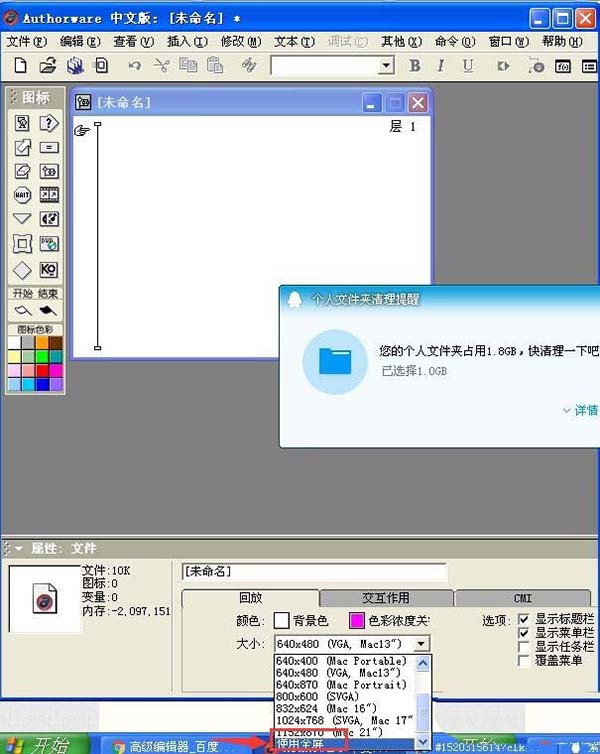Screen dimensions: 600x754
Task: Undo the last action from toolbar
Action: click(x=135, y=65)
